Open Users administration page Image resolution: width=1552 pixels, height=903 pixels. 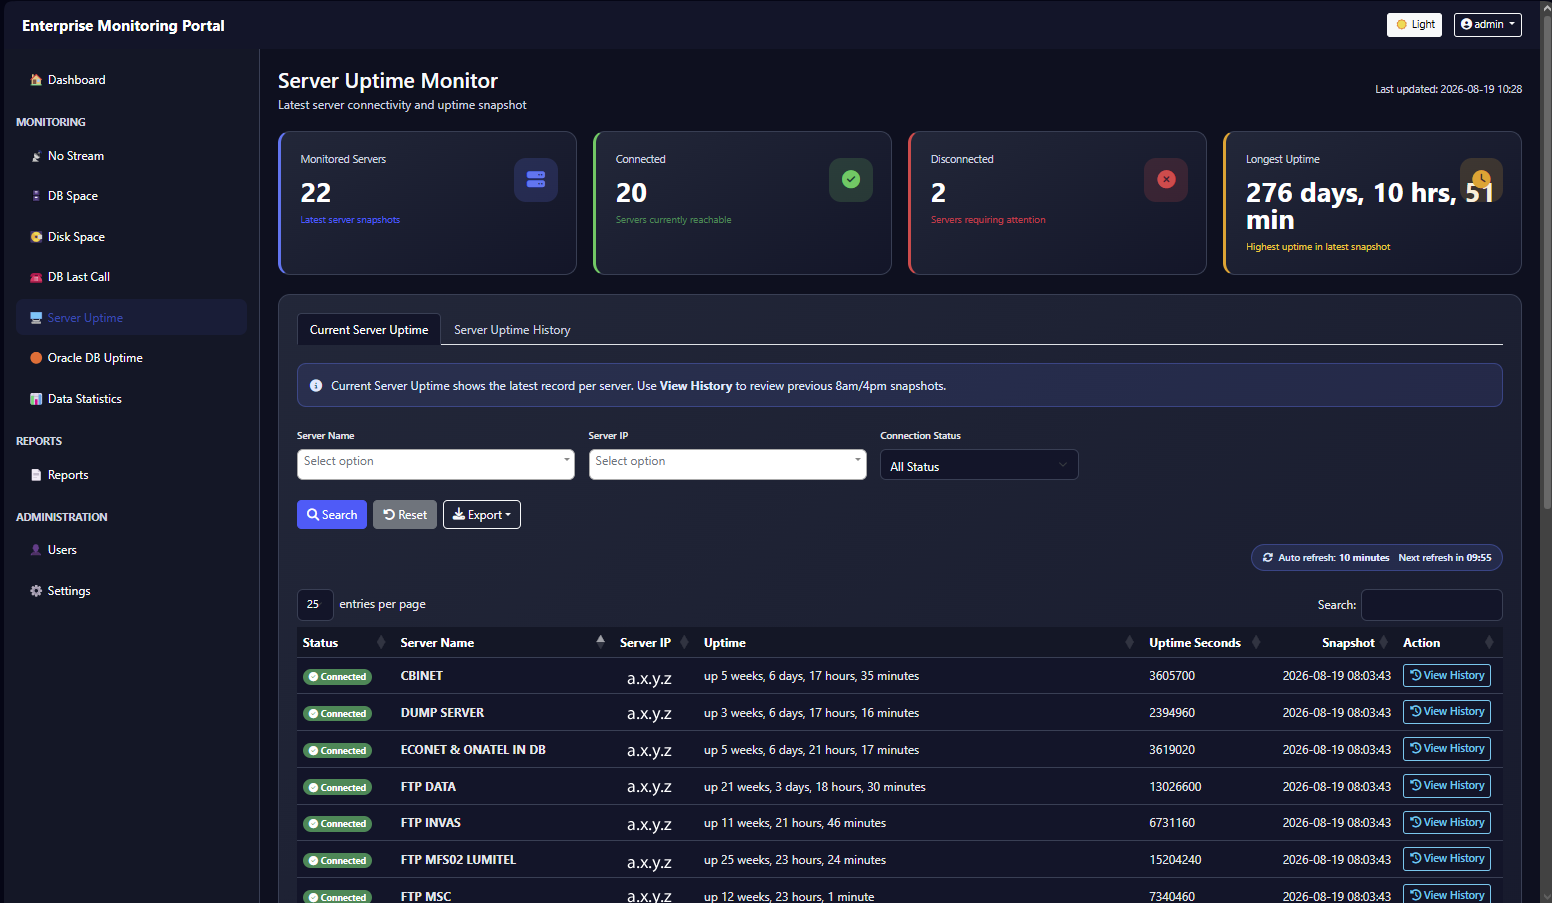click(131, 550)
